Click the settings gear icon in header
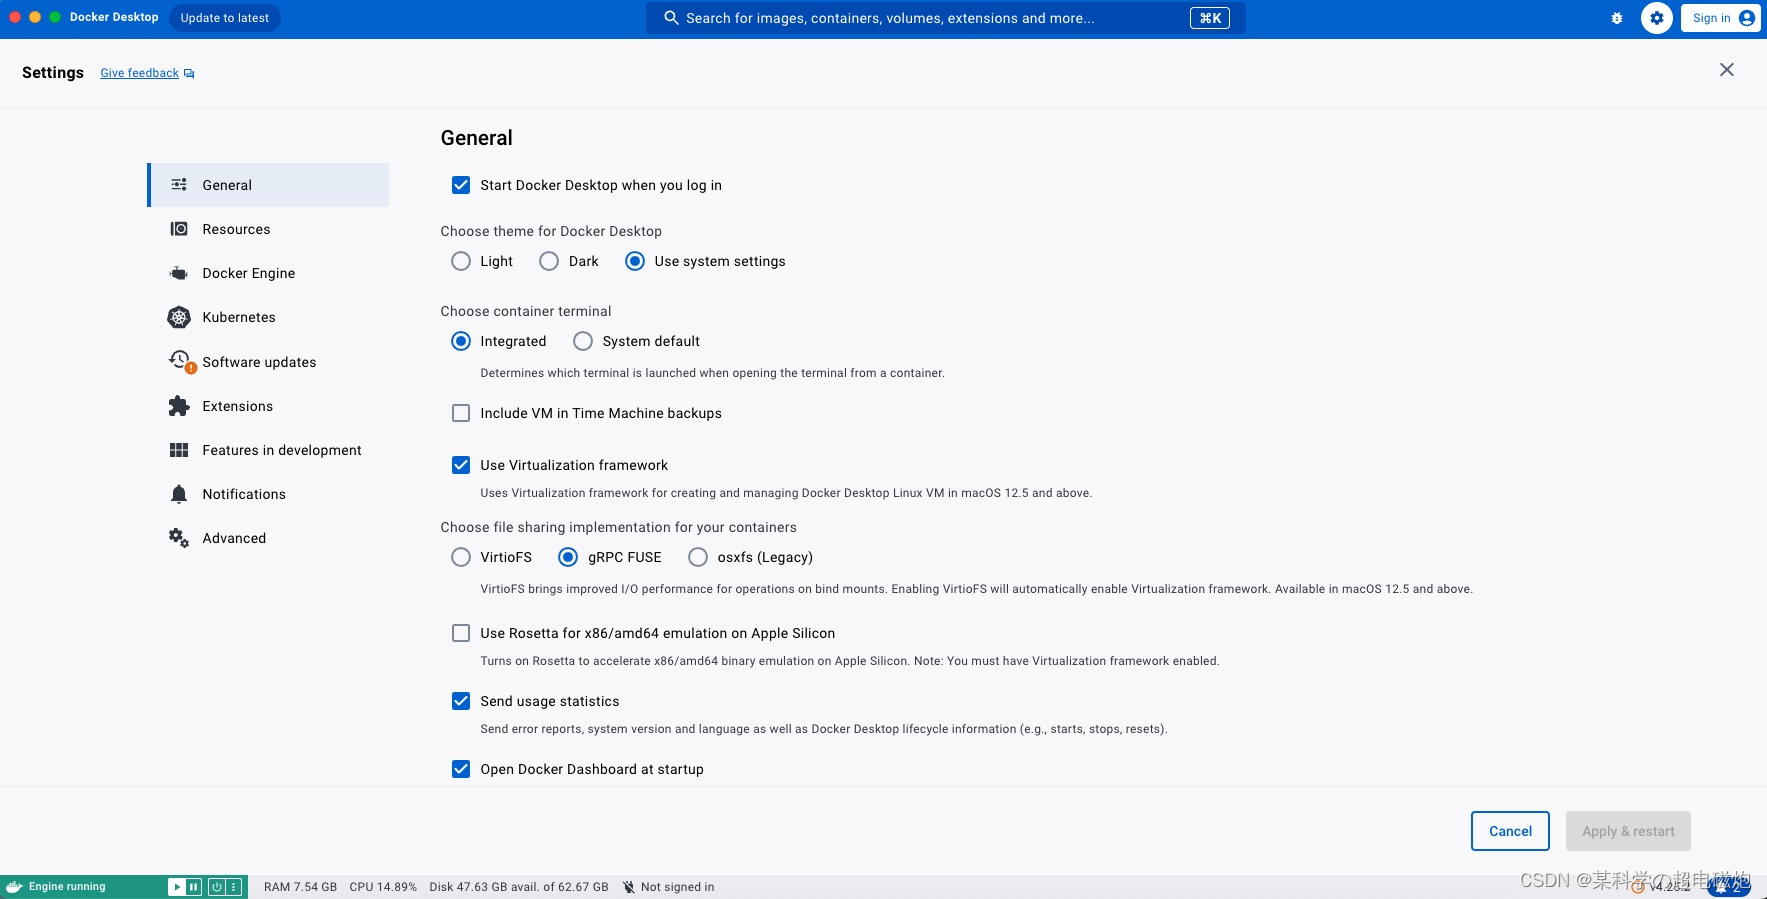 (1657, 18)
